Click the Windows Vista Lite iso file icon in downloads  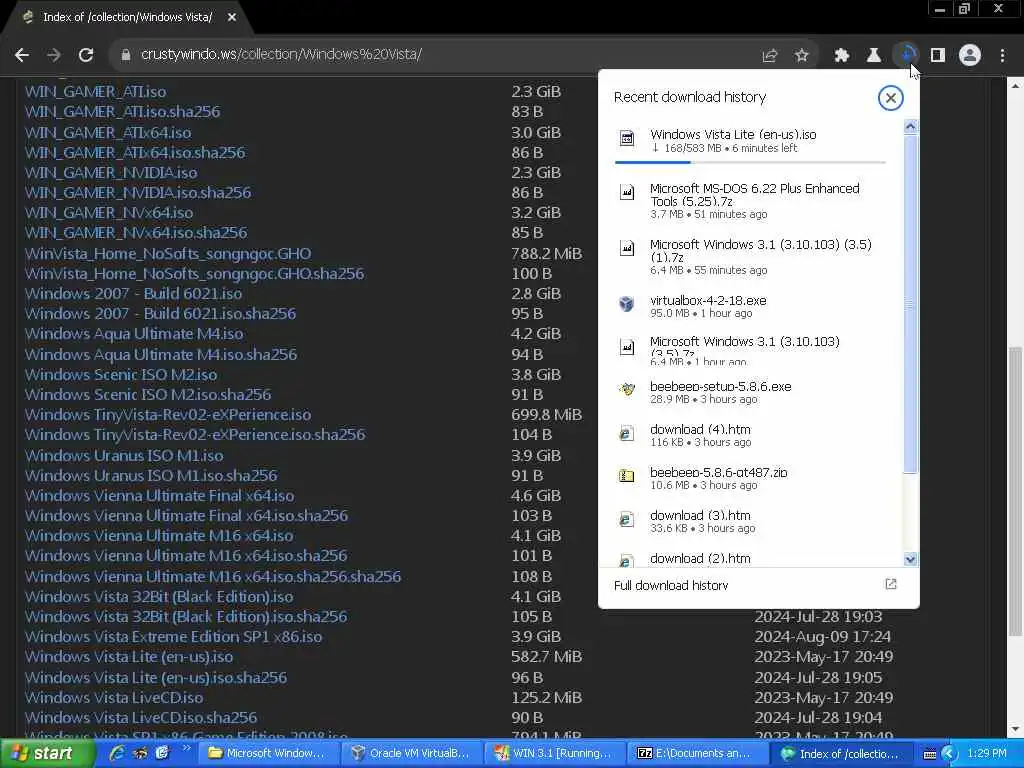pyautogui.click(x=626, y=138)
